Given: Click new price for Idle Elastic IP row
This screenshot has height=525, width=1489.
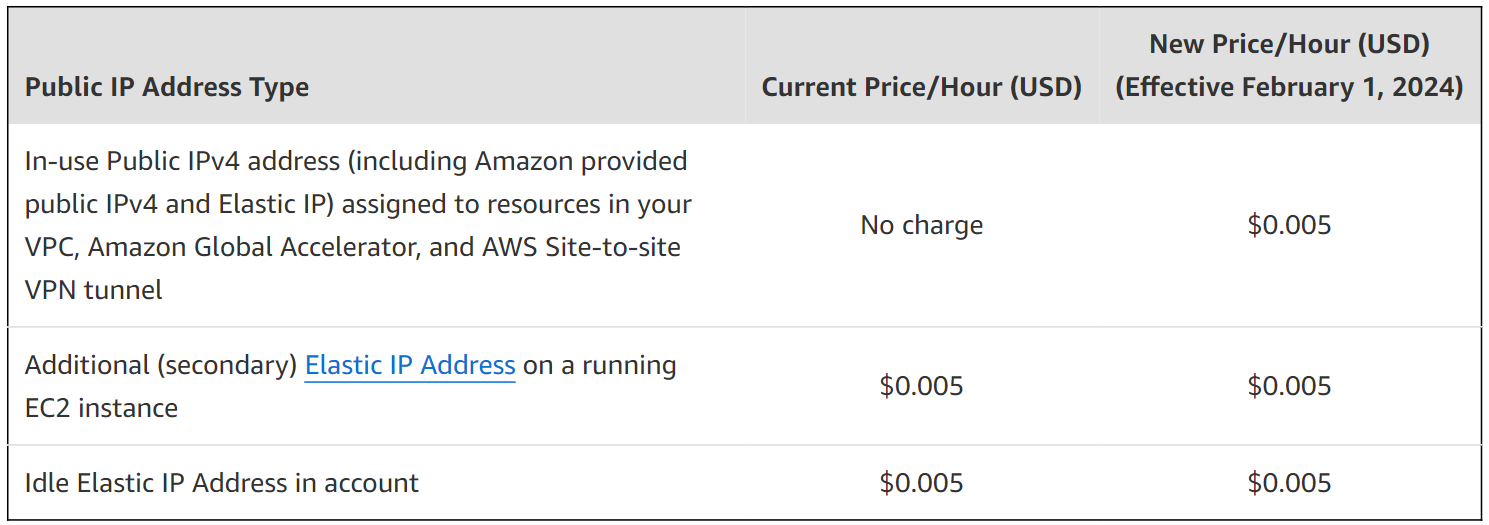Looking at the screenshot, I should (x=1289, y=483).
